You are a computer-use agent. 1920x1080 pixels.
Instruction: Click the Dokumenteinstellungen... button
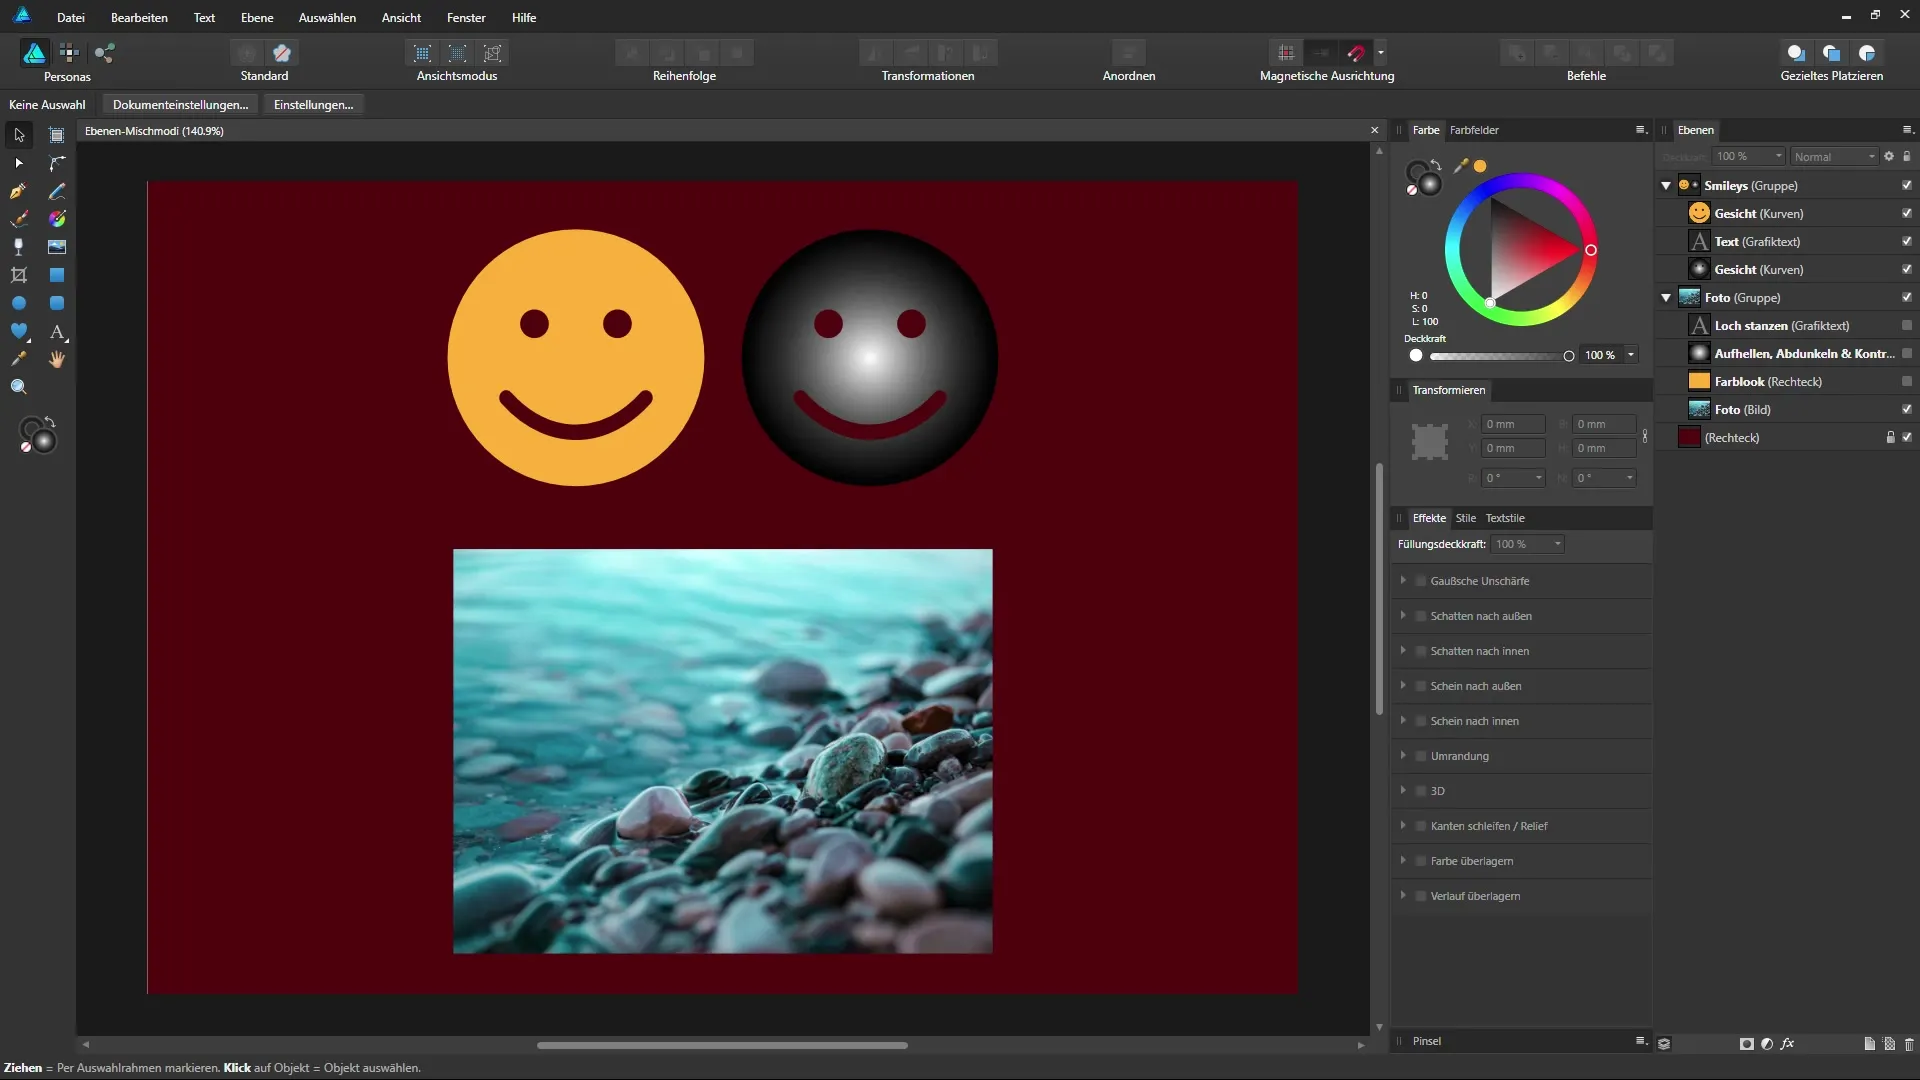coord(180,105)
